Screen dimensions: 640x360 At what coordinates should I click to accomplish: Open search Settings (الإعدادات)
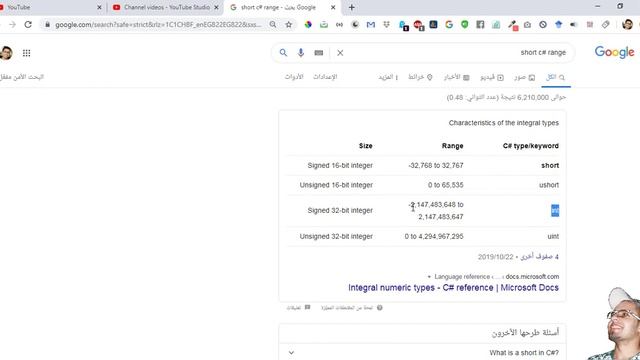(x=325, y=77)
